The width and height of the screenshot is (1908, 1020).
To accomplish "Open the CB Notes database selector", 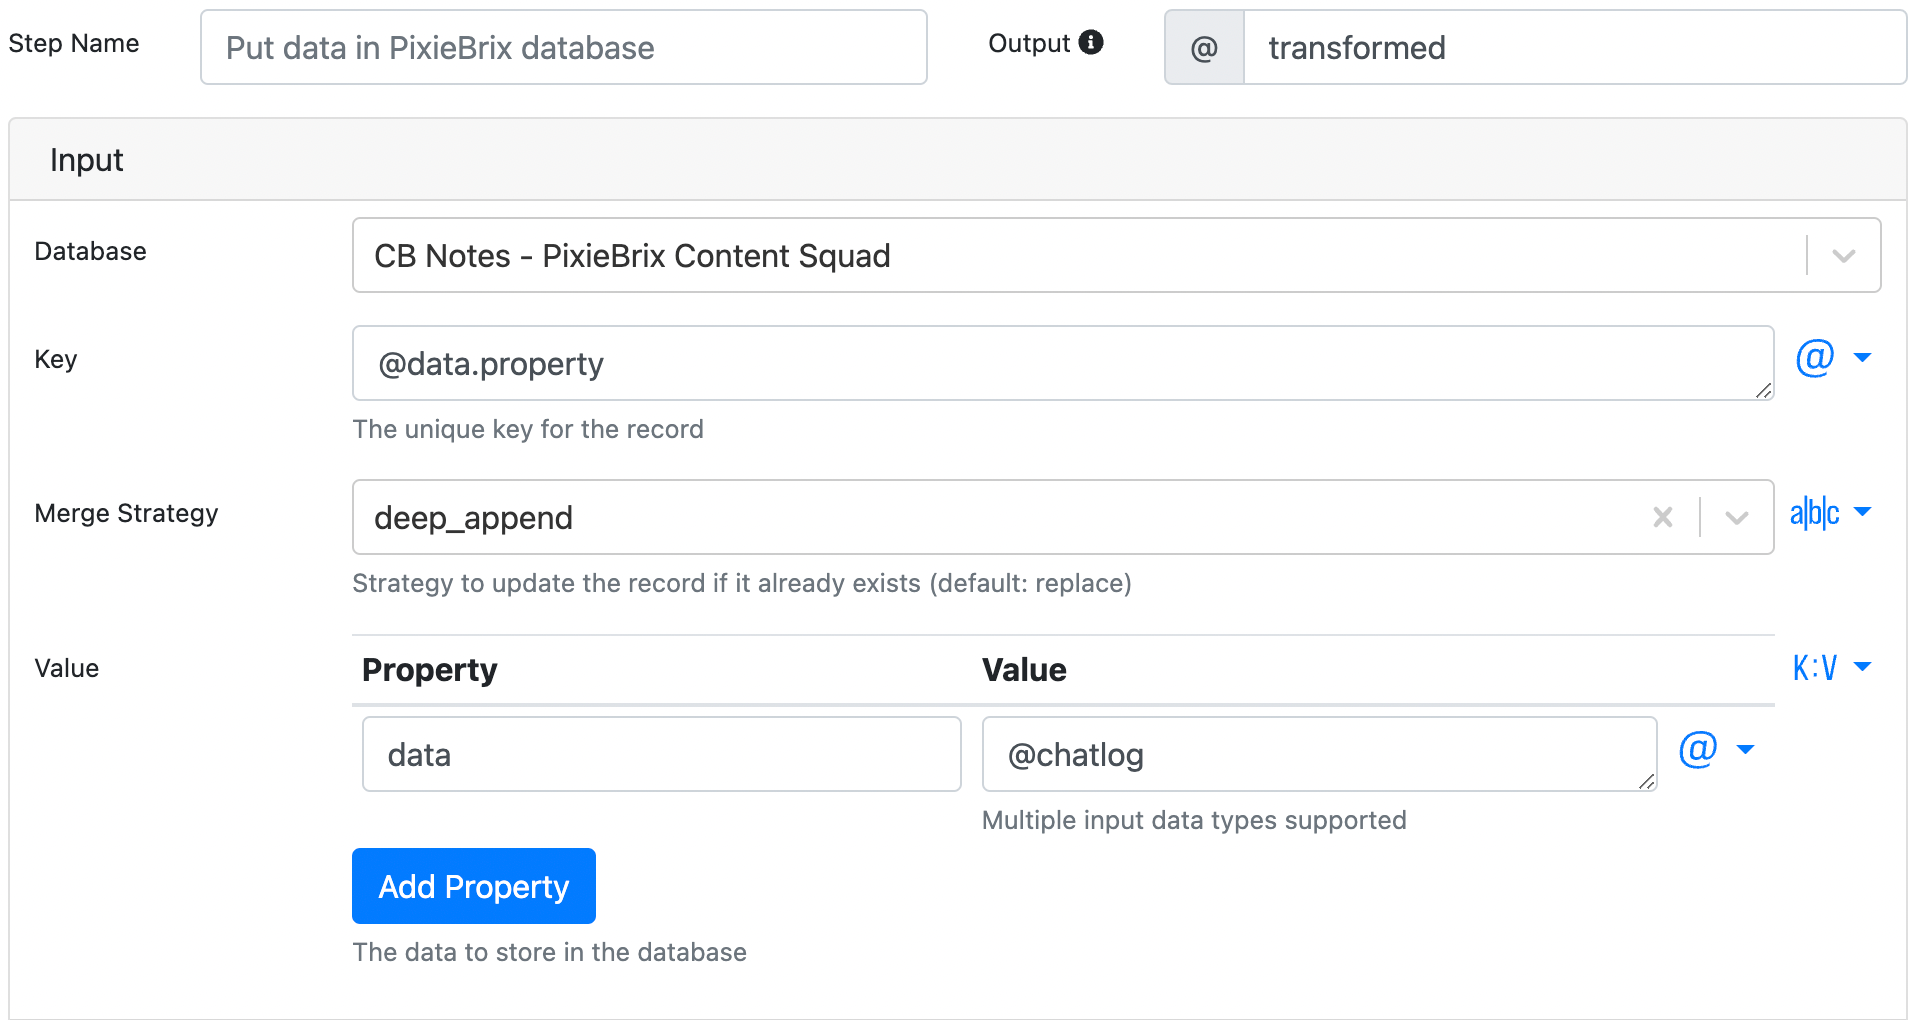I will coord(1116,255).
